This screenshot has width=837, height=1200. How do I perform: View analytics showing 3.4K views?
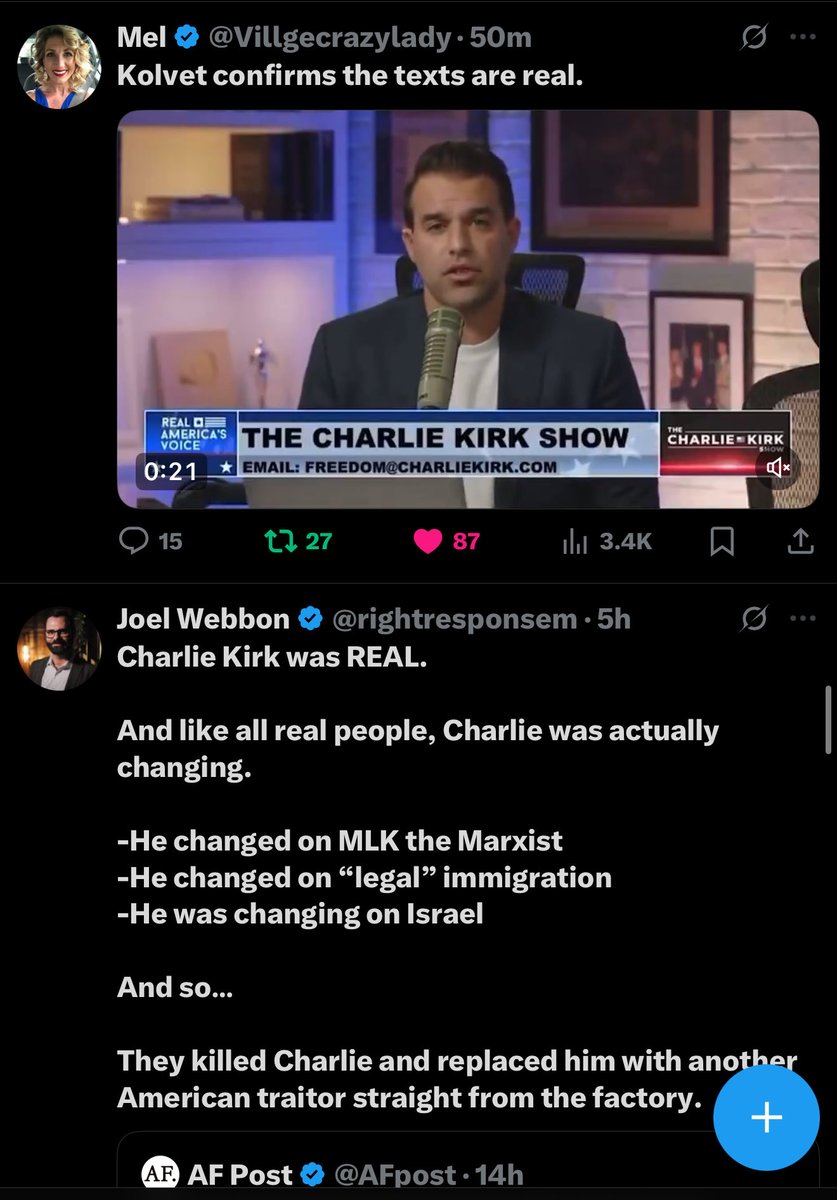click(607, 541)
